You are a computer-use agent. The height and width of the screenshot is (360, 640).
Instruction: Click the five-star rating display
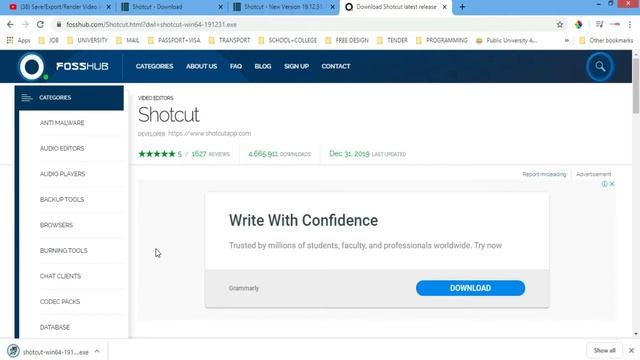coord(156,154)
